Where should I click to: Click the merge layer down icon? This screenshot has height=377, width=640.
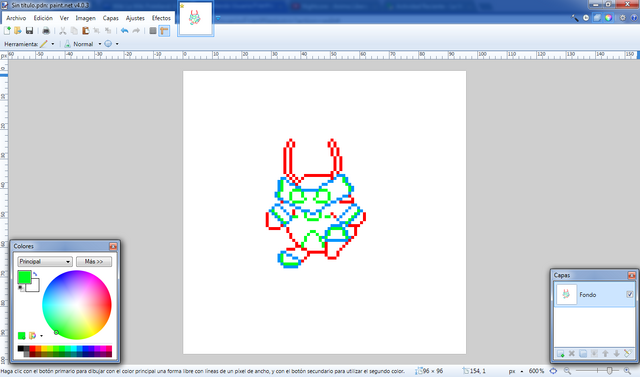[594, 354]
